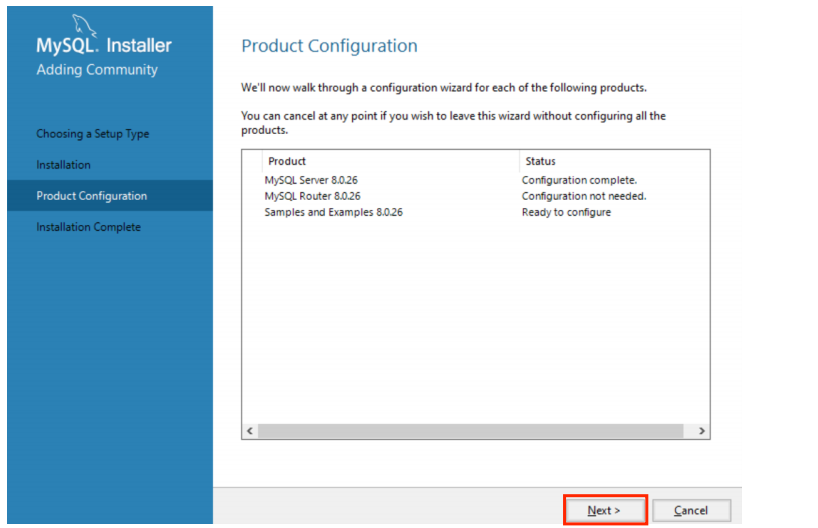The image size is (818, 528).
Task: Click the Product column header
Action: click(x=391, y=161)
